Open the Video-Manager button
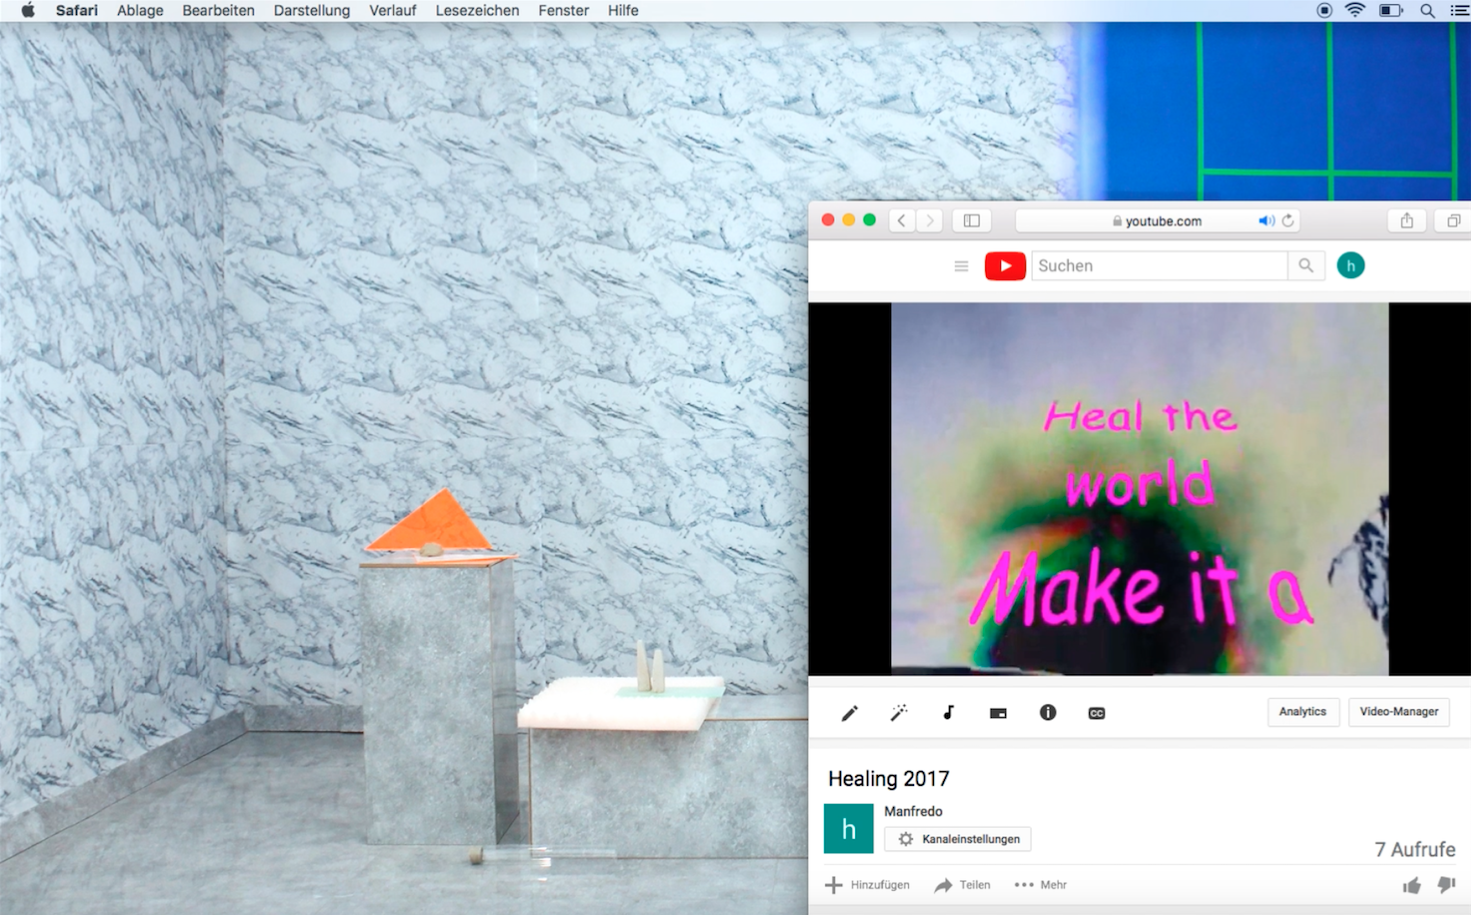The width and height of the screenshot is (1471, 915). (1399, 712)
